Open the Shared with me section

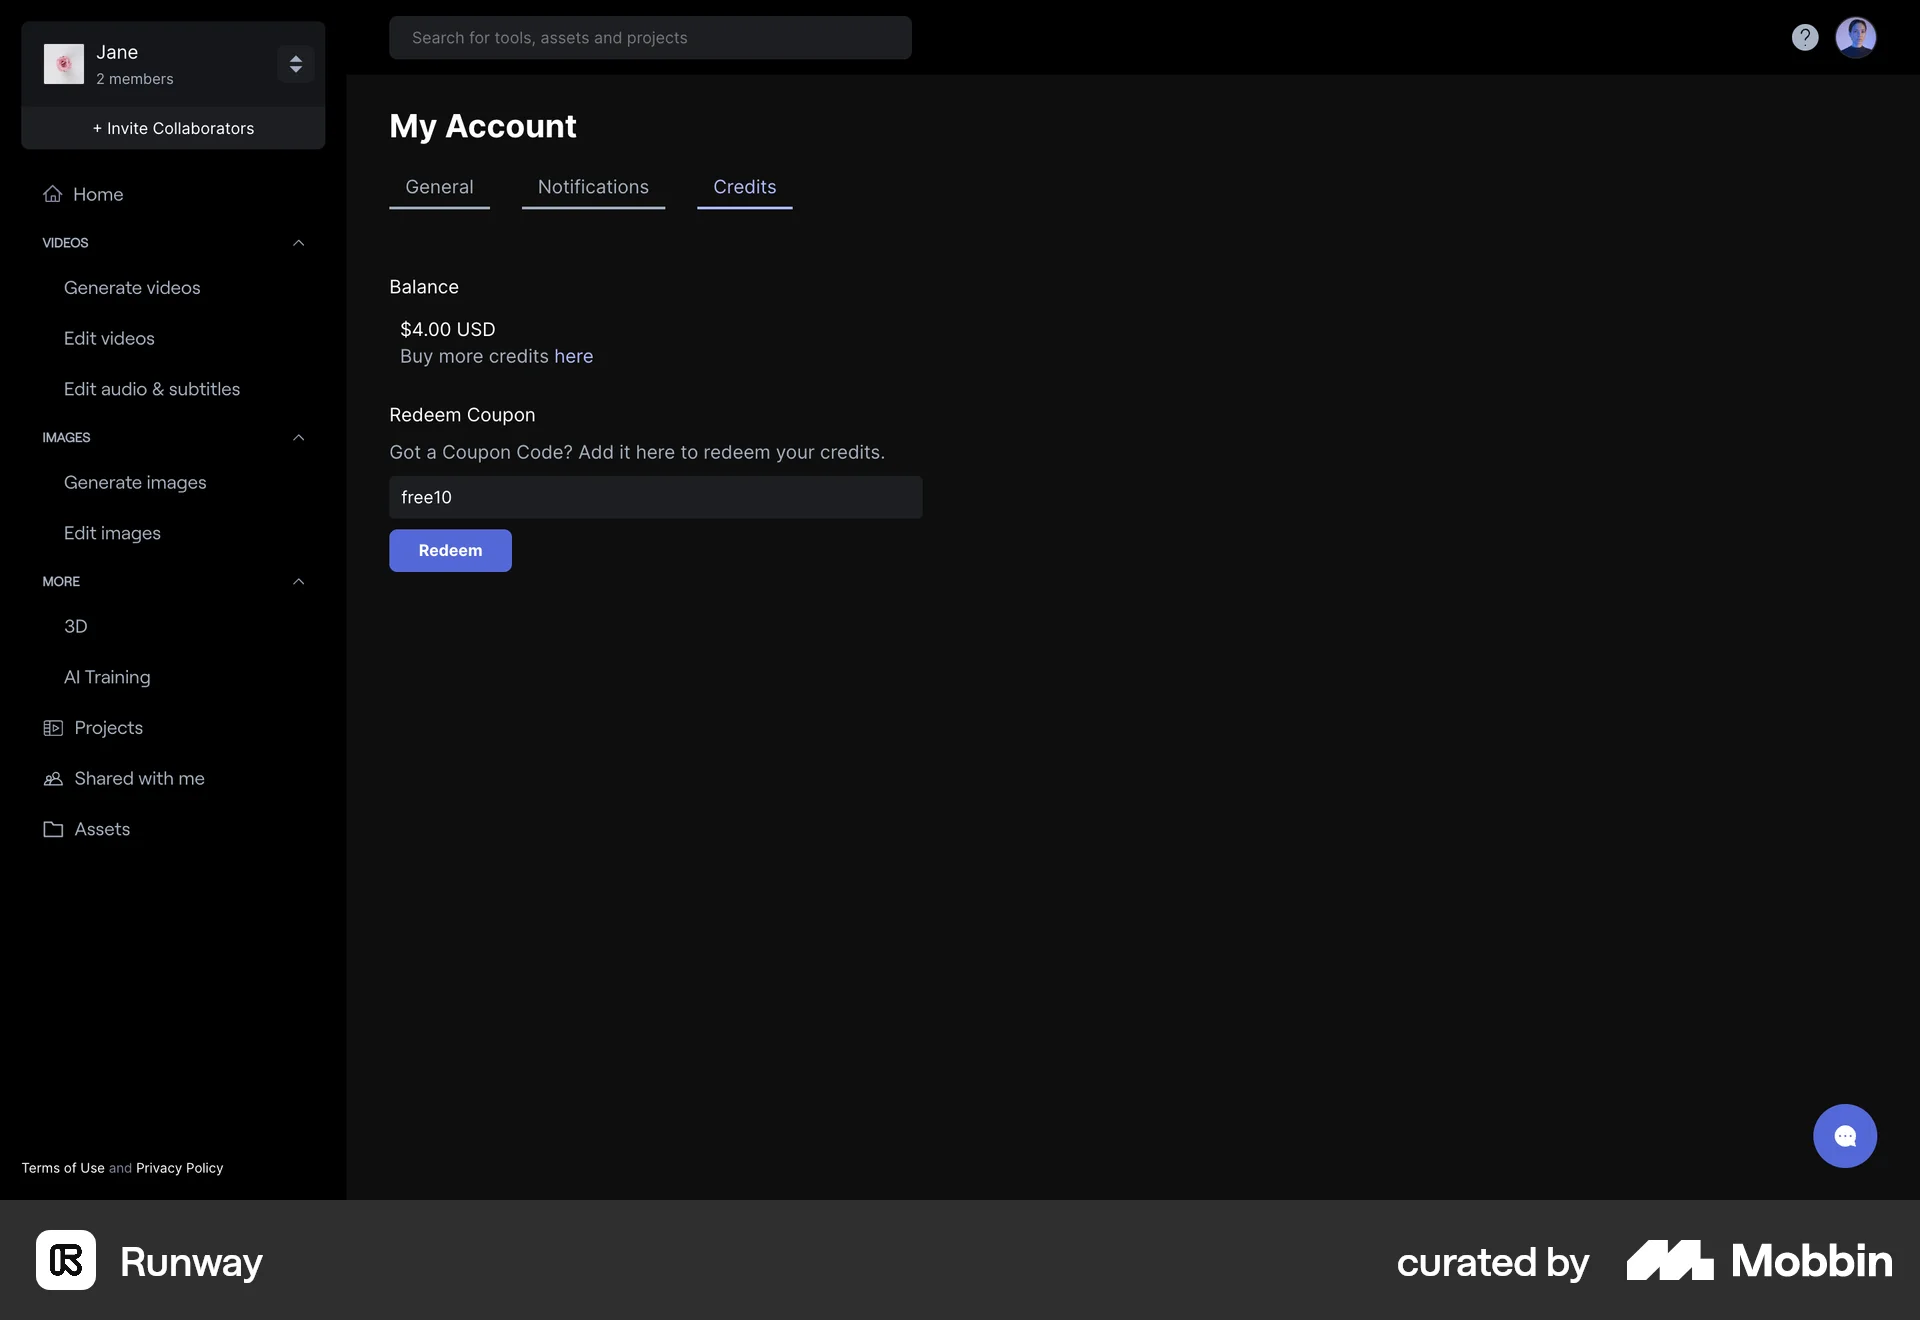click(x=140, y=778)
